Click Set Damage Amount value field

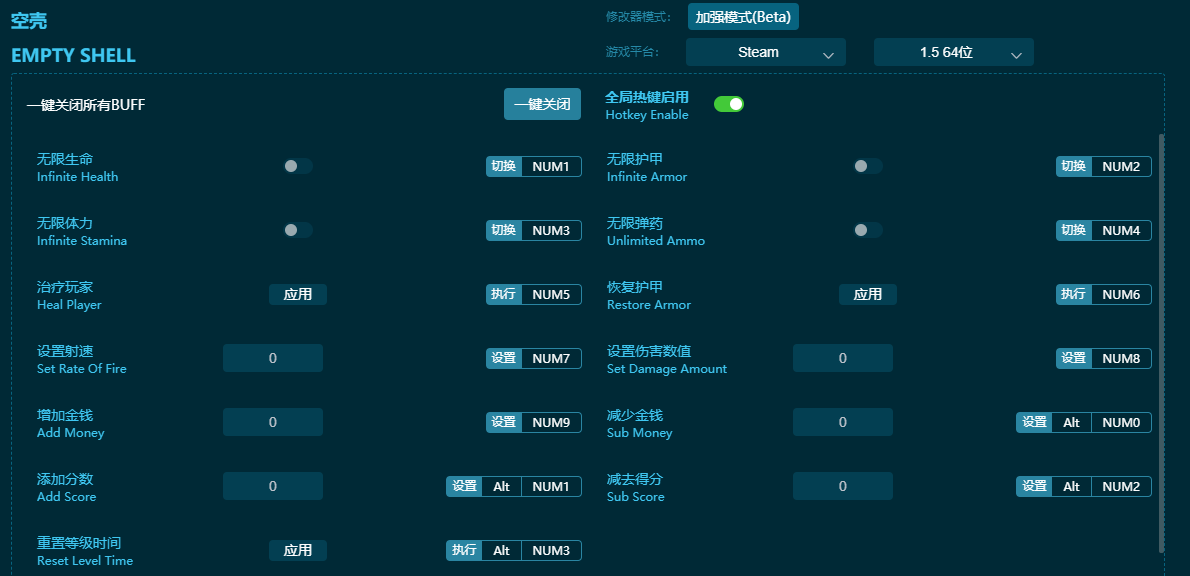[843, 358]
